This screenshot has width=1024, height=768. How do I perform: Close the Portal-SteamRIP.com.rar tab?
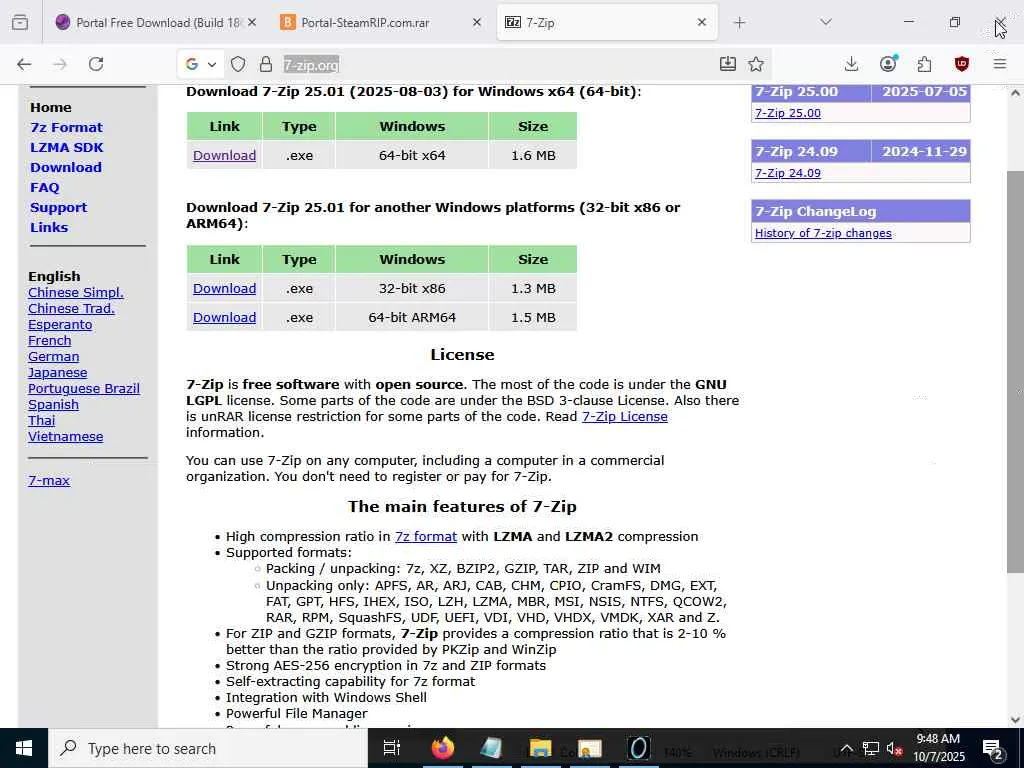[477, 22]
